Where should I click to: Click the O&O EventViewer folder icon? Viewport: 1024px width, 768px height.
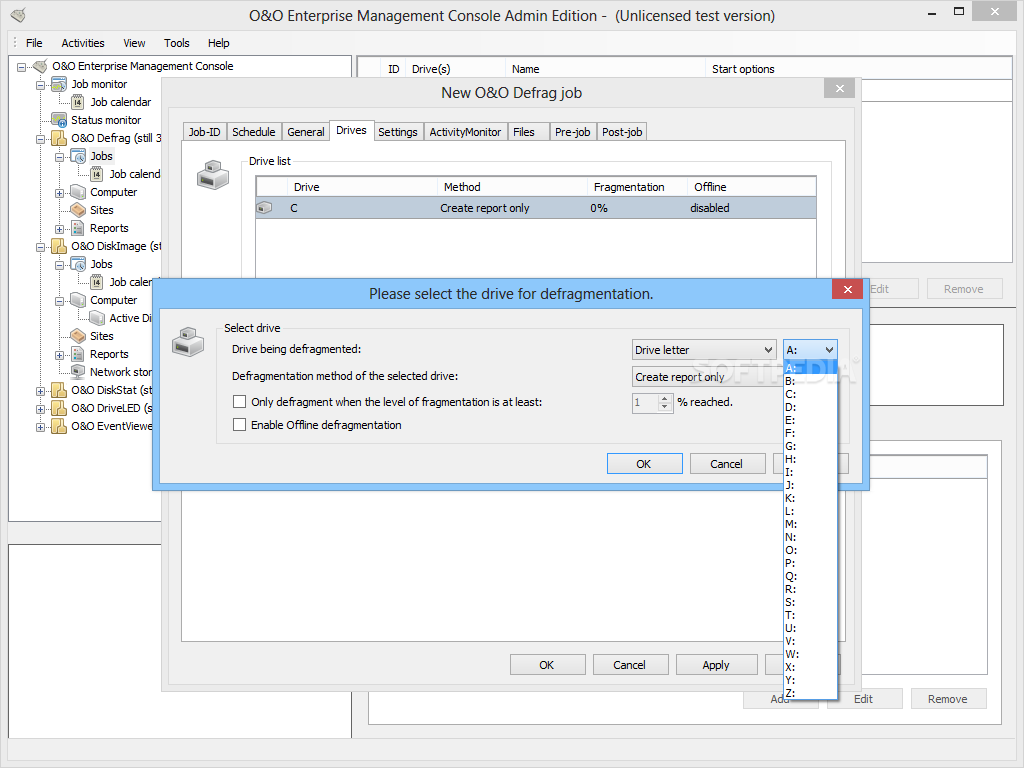click(59, 426)
